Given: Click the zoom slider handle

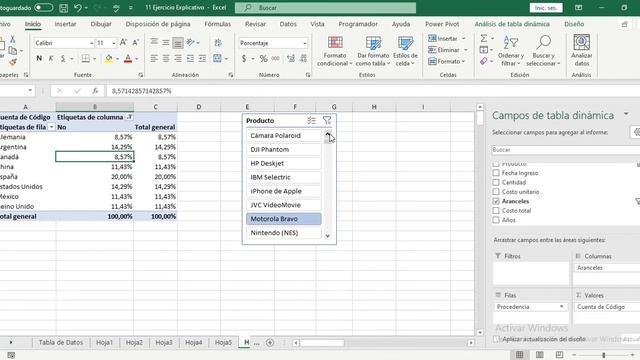Looking at the screenshot, I should click(603, 355).
